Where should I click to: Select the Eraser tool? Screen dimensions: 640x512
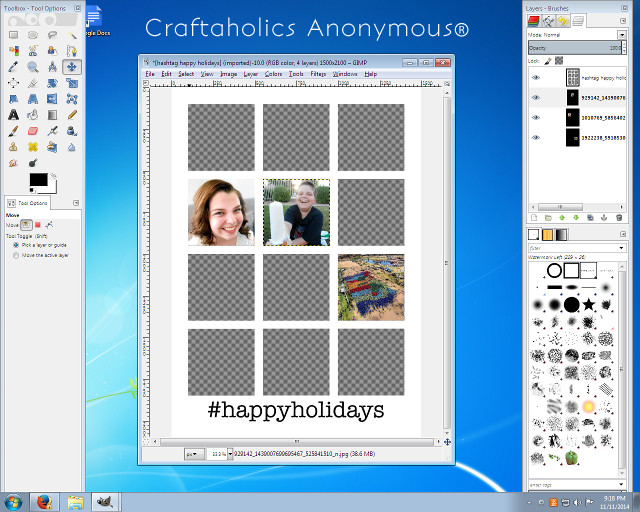coord(33,131)
